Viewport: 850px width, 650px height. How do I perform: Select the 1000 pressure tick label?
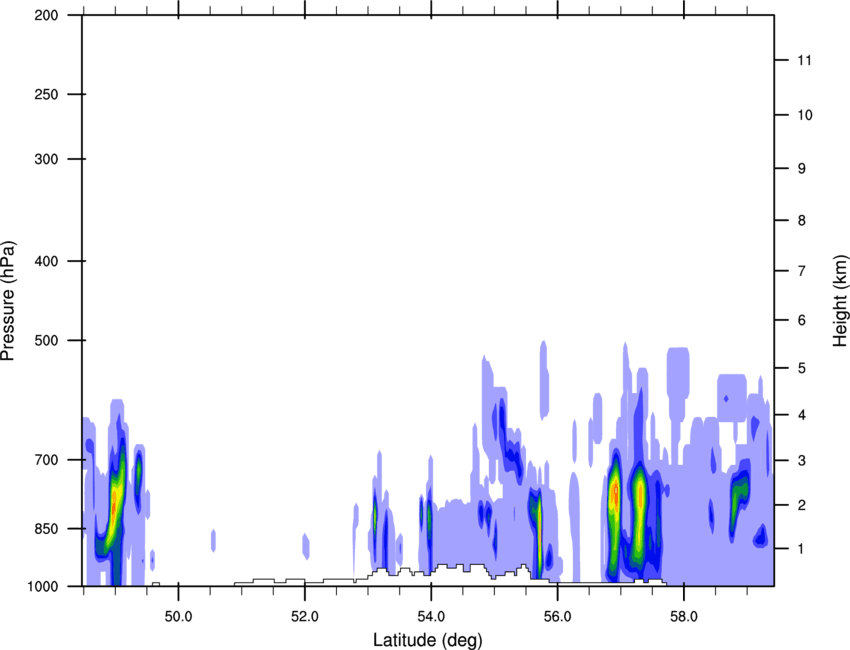tap(42, 586)
